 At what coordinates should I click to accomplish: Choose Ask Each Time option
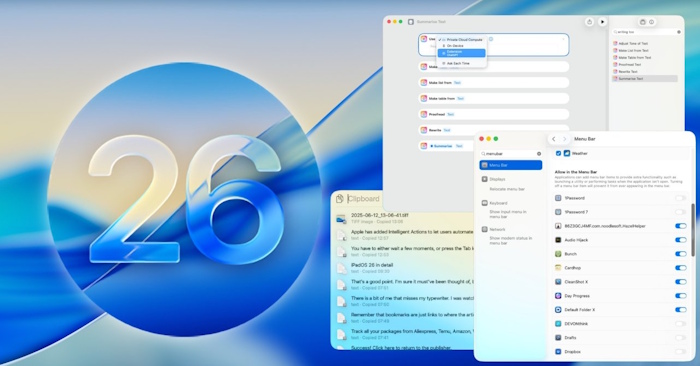tap(462, 63)
